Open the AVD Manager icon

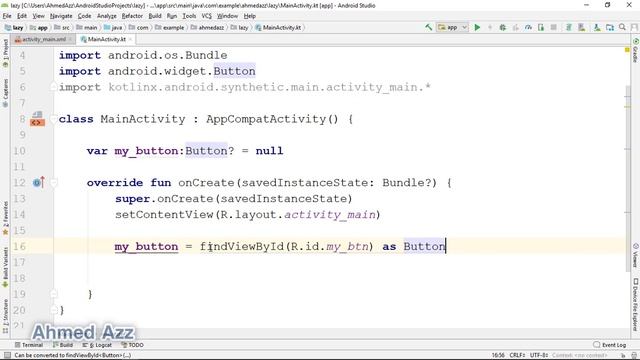pos(582,27)
